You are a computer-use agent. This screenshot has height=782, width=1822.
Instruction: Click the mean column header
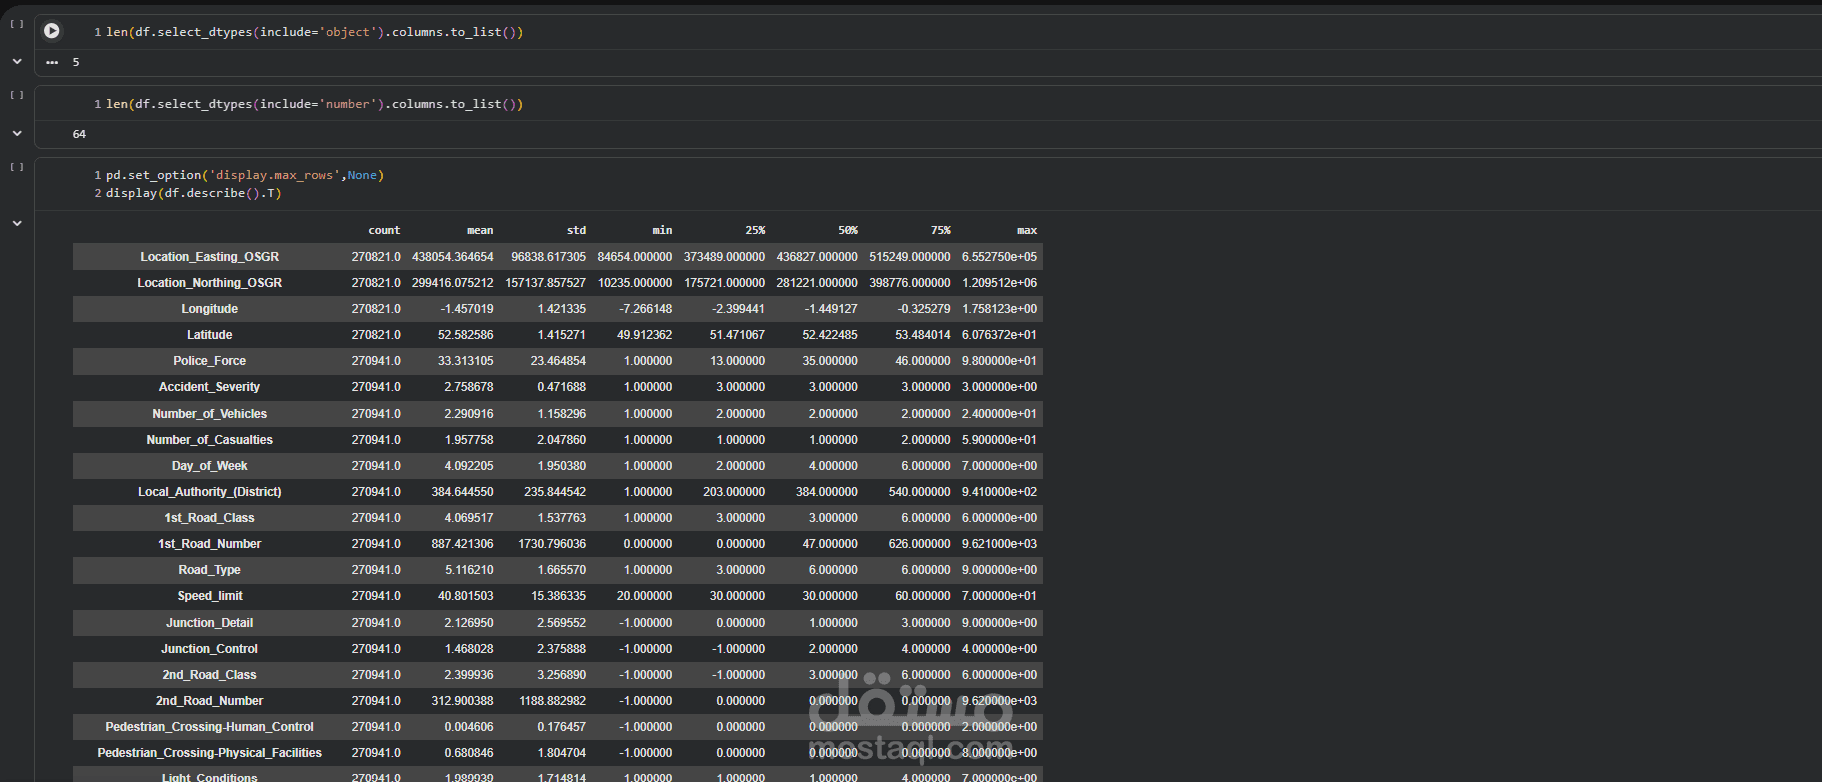click(x=480, y=230)
